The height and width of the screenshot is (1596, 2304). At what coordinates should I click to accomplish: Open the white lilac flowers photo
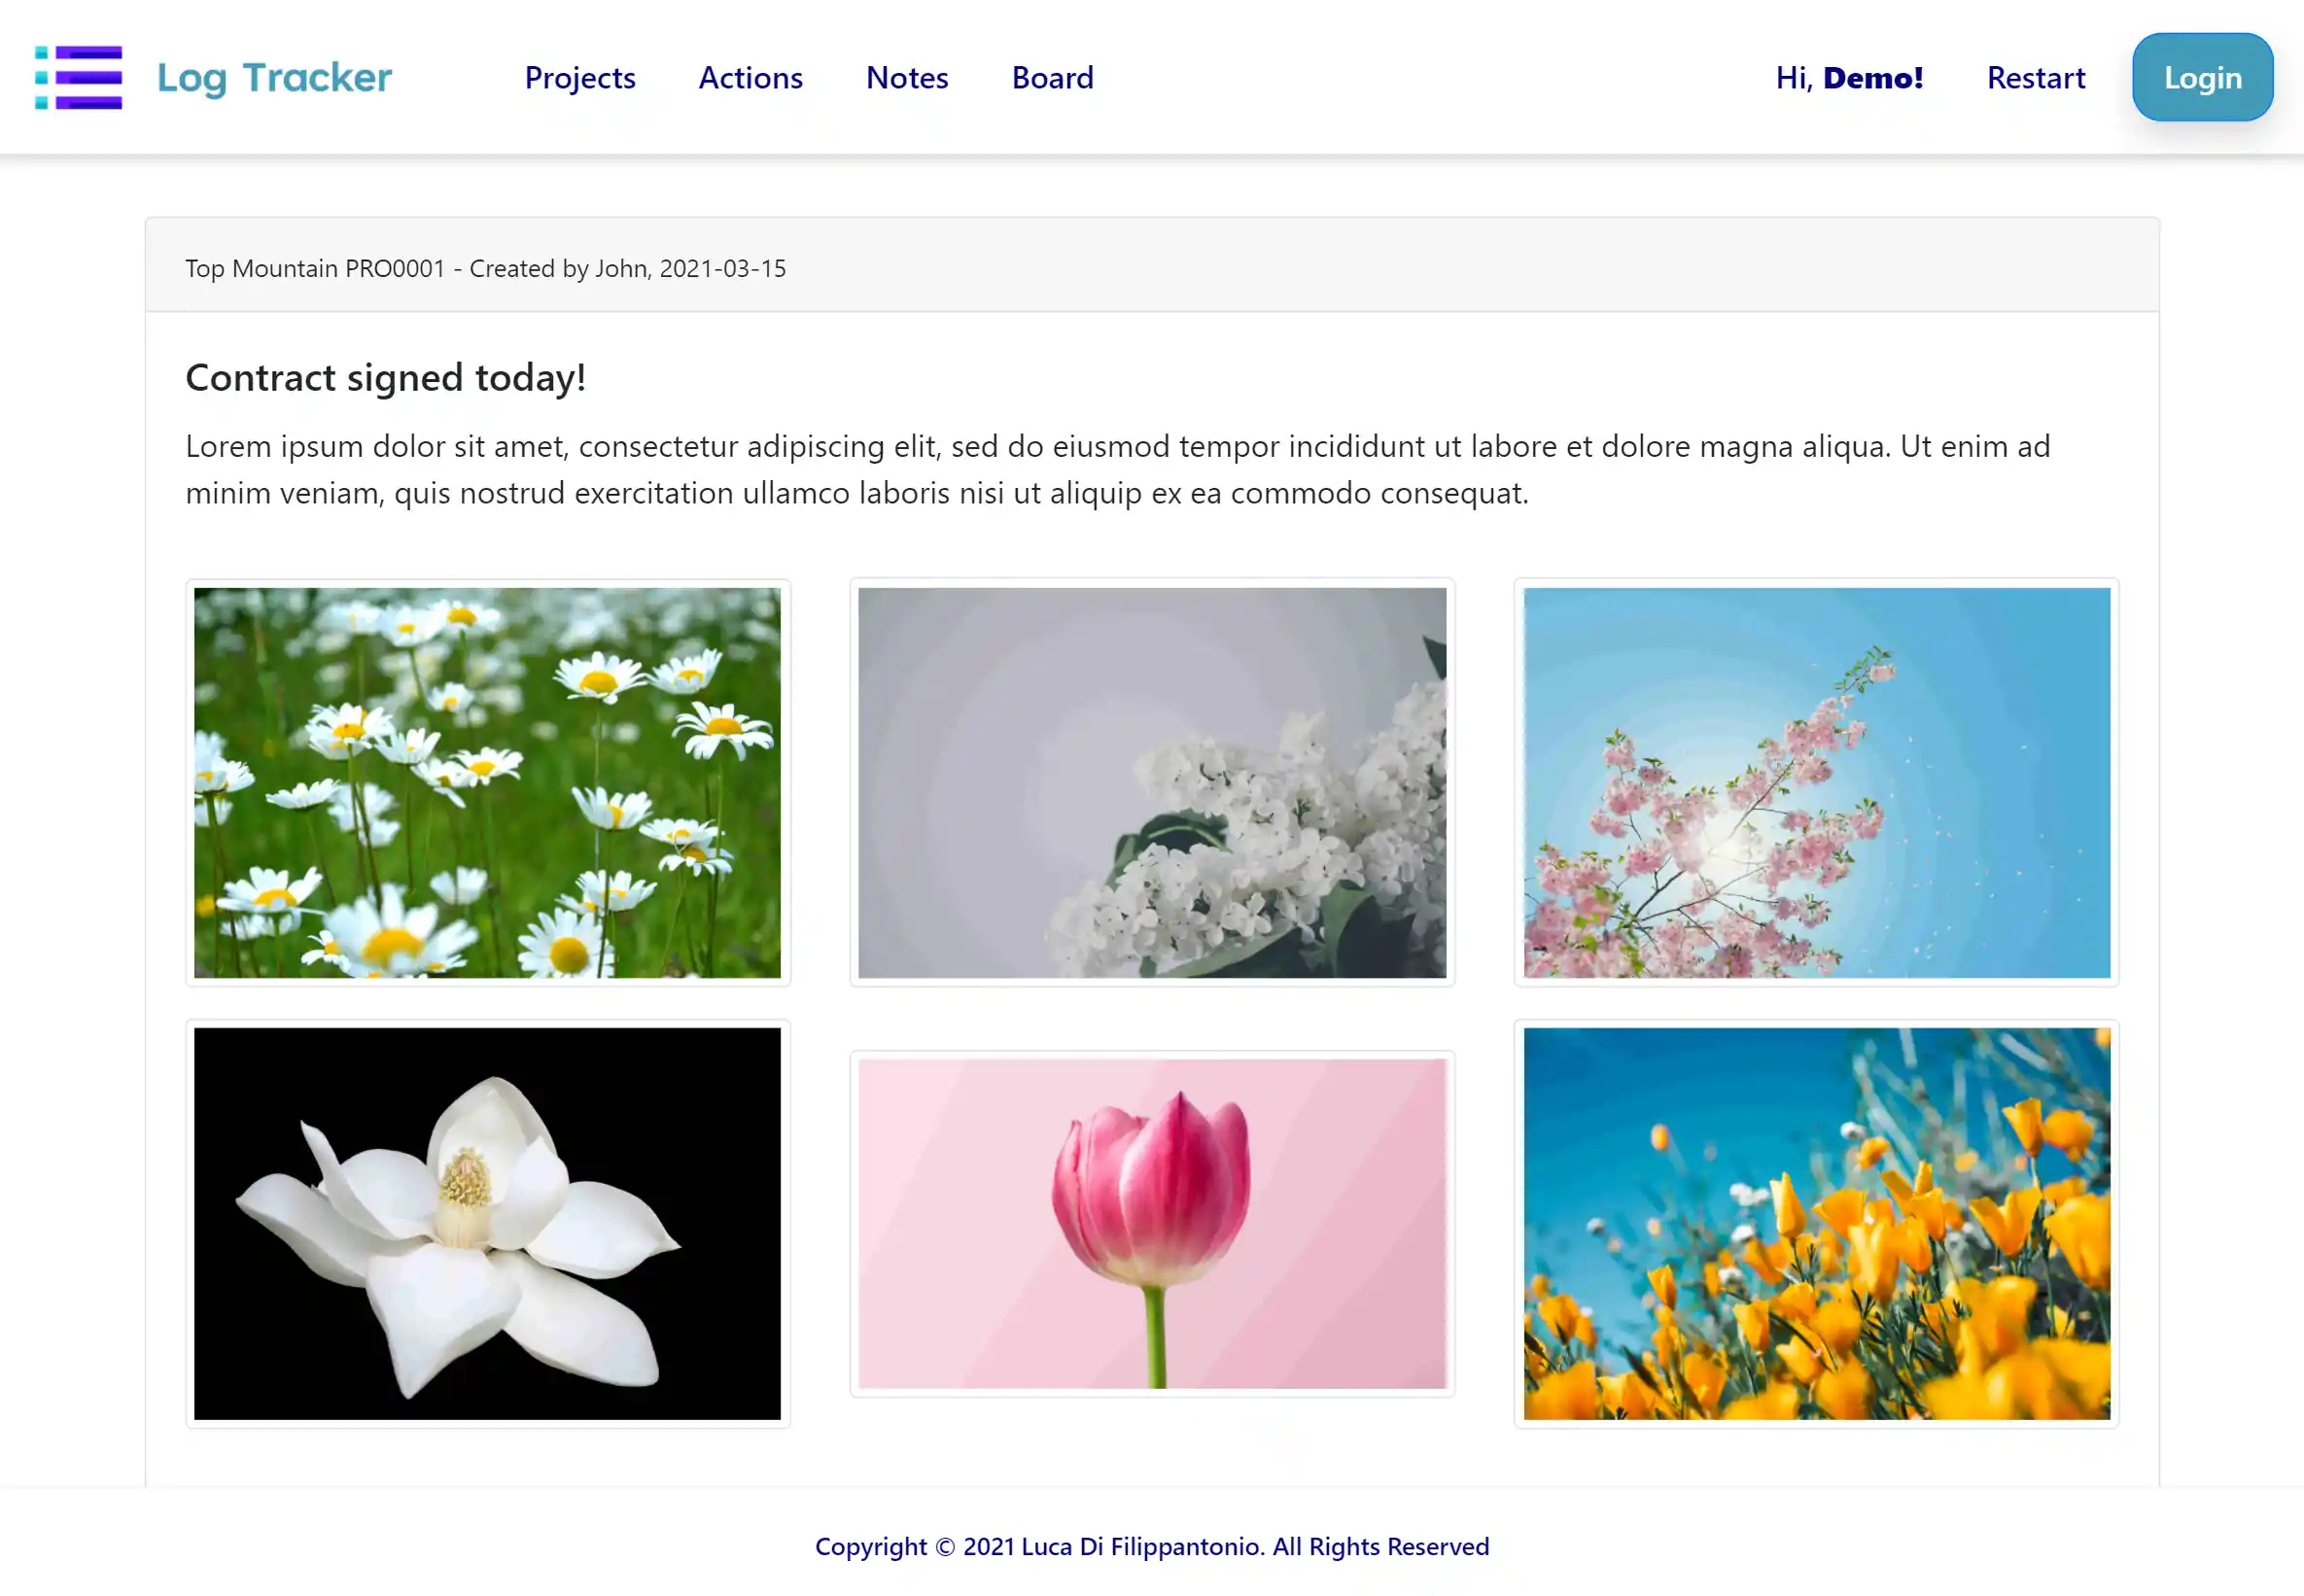1151,782
